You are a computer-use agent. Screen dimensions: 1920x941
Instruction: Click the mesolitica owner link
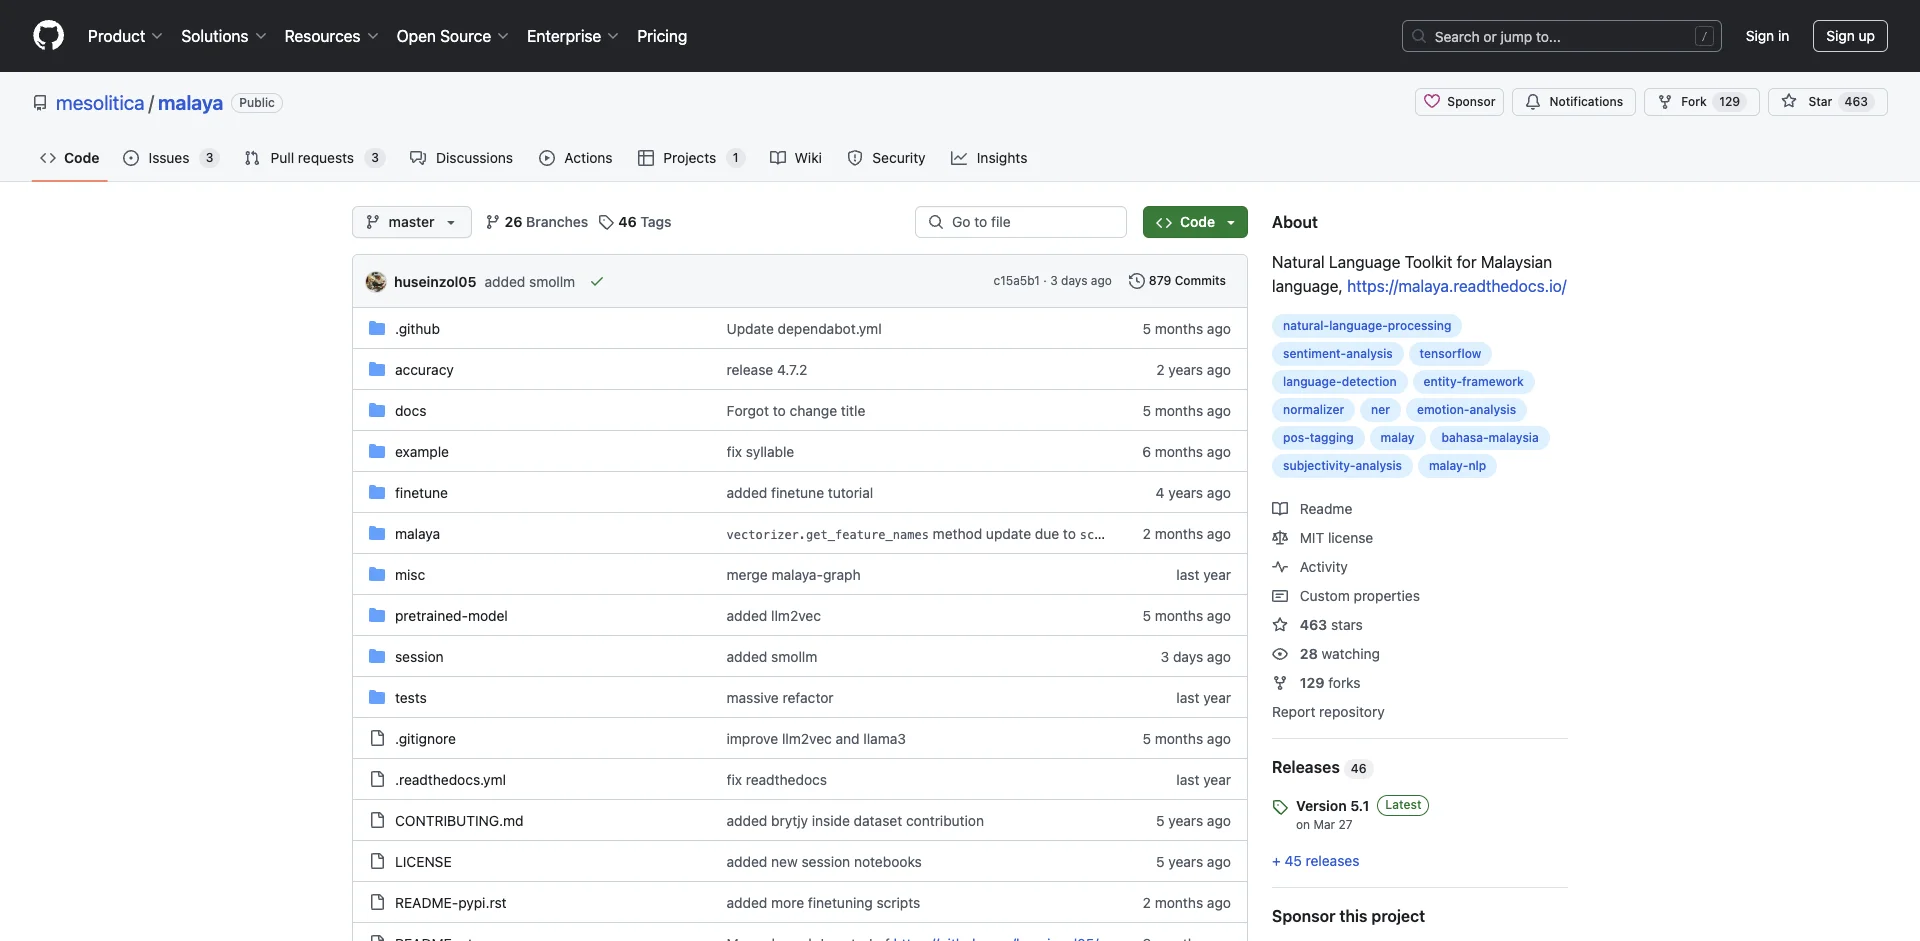pyautogui.click(x=100, y=103)
